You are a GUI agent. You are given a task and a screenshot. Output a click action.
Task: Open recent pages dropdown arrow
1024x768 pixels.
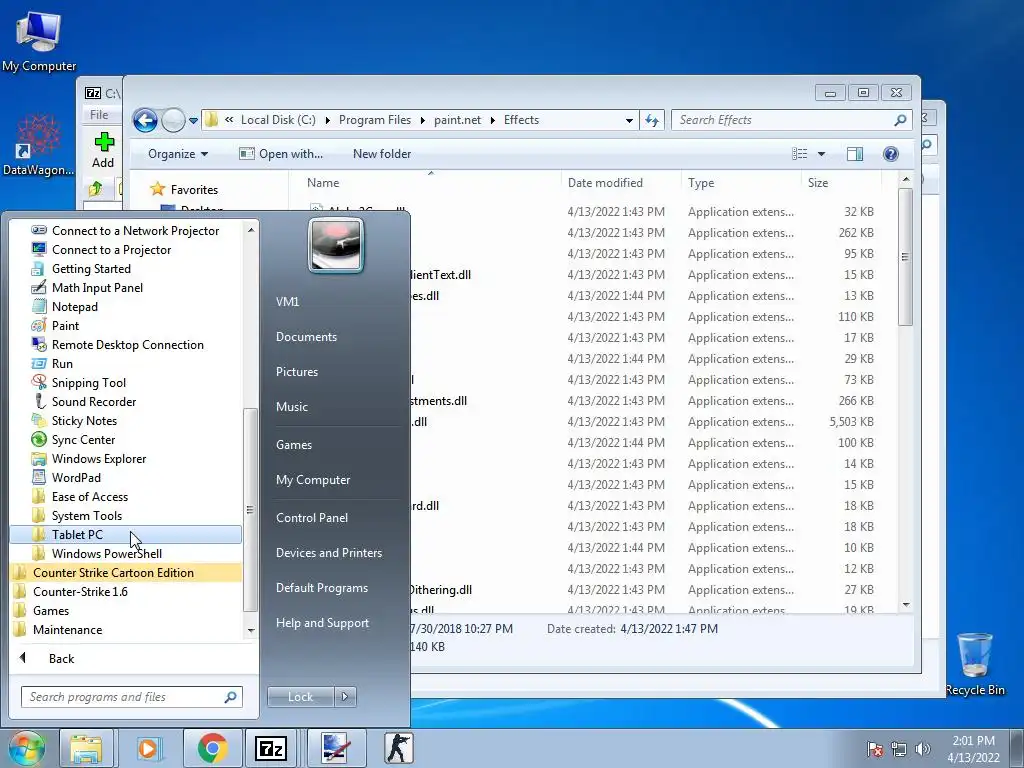pos(193,121)
